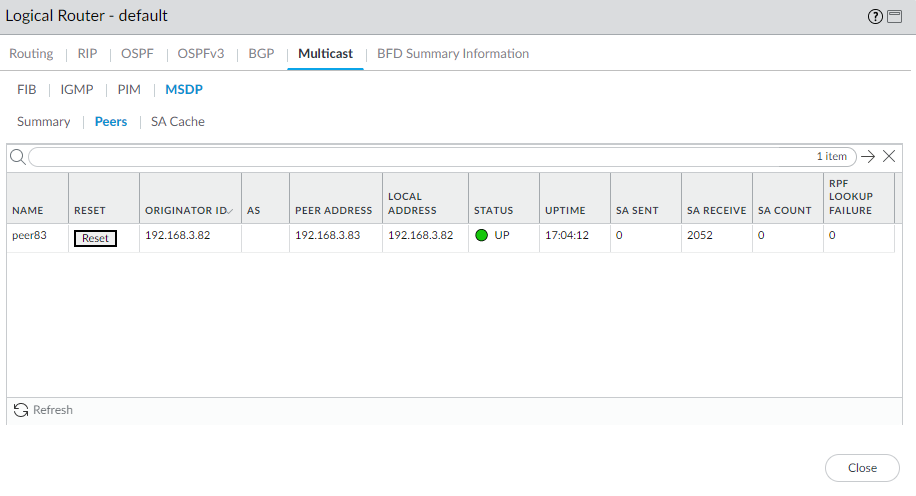
Task: Switch to the PIM sub-tab
Action: [x=129, y=89]
